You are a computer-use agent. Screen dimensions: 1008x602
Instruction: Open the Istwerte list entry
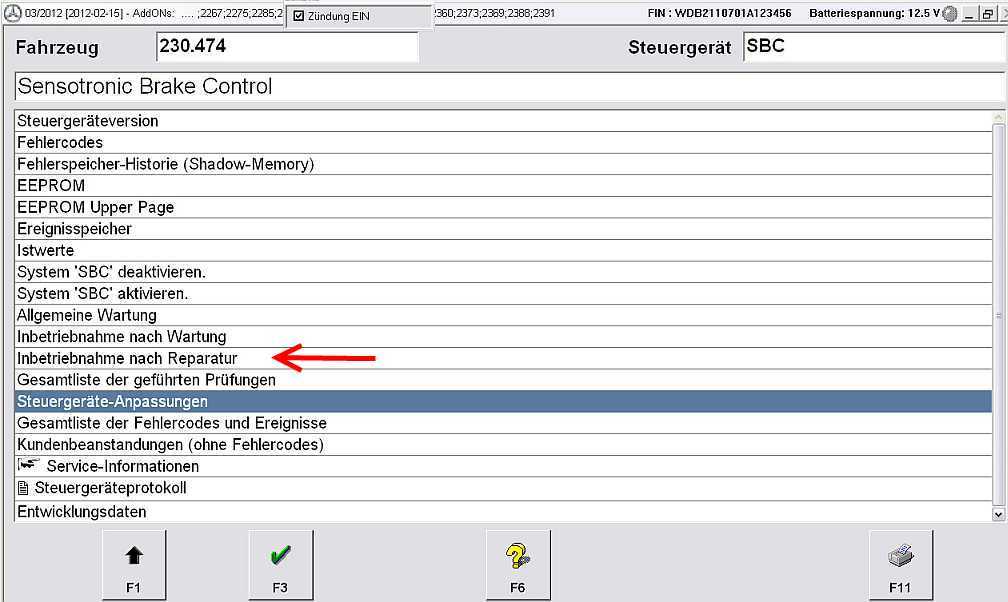pos(46,250)
